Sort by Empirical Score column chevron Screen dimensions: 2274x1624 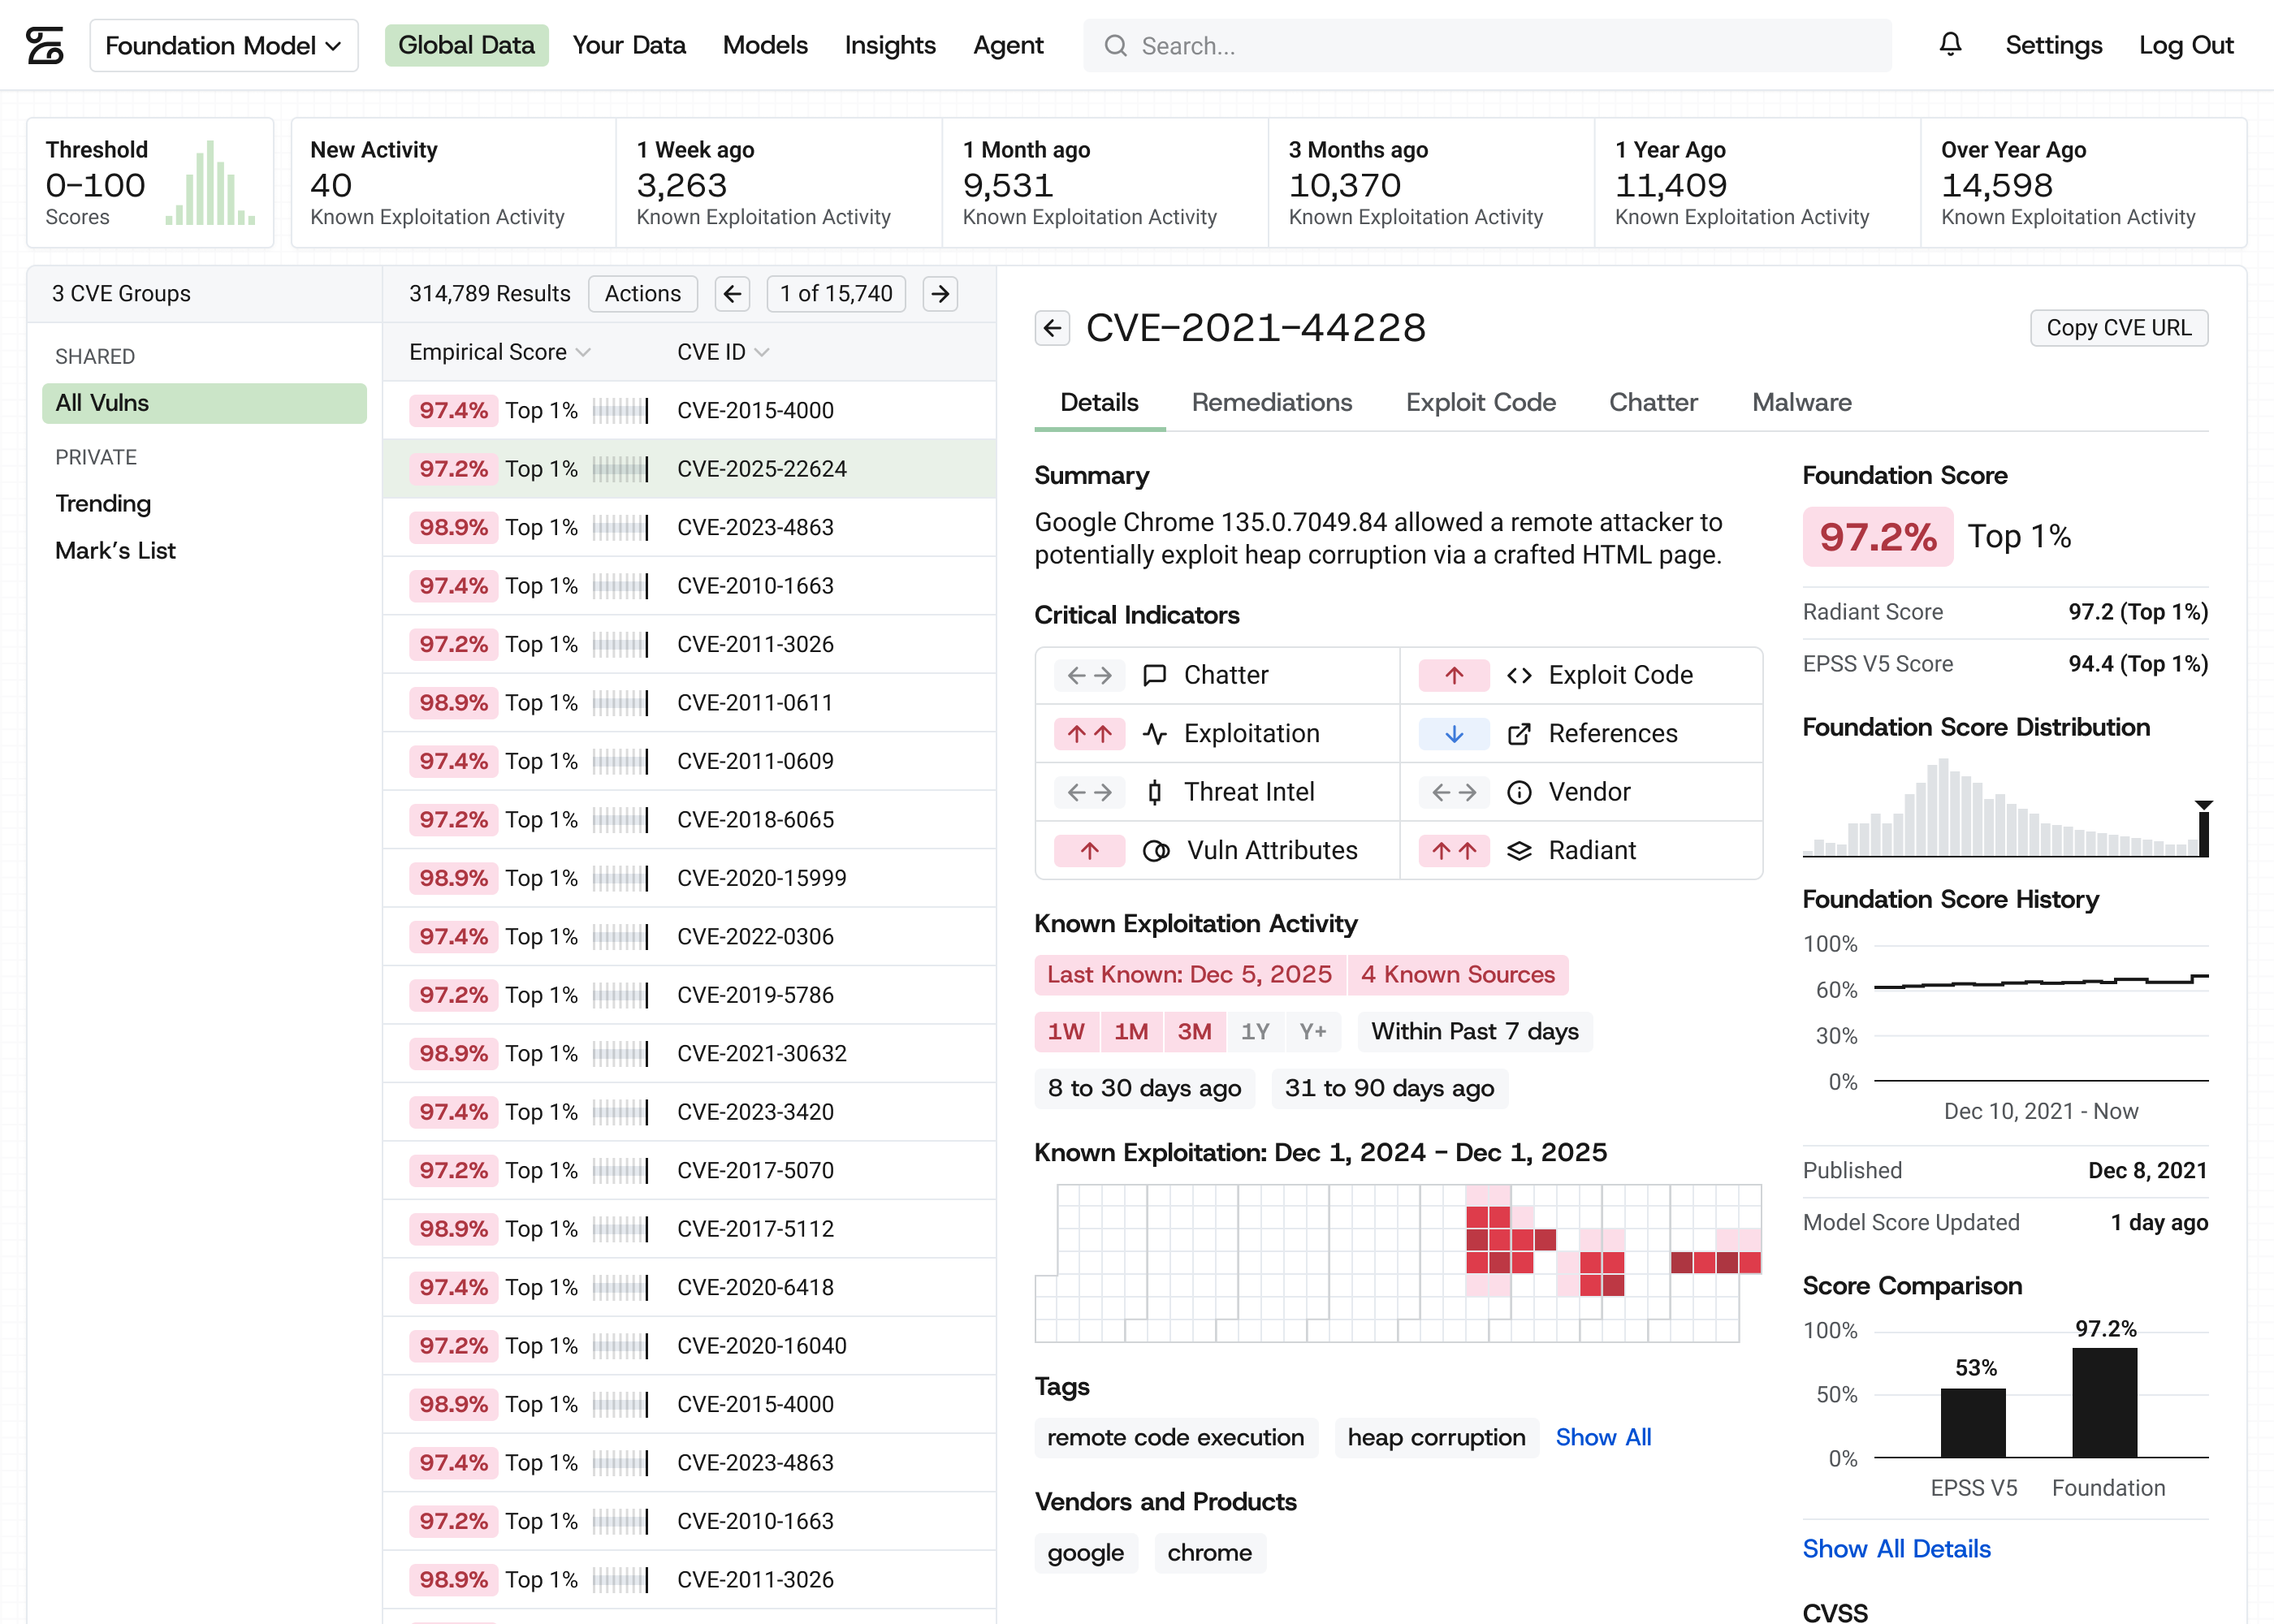[x=584, y=352]
